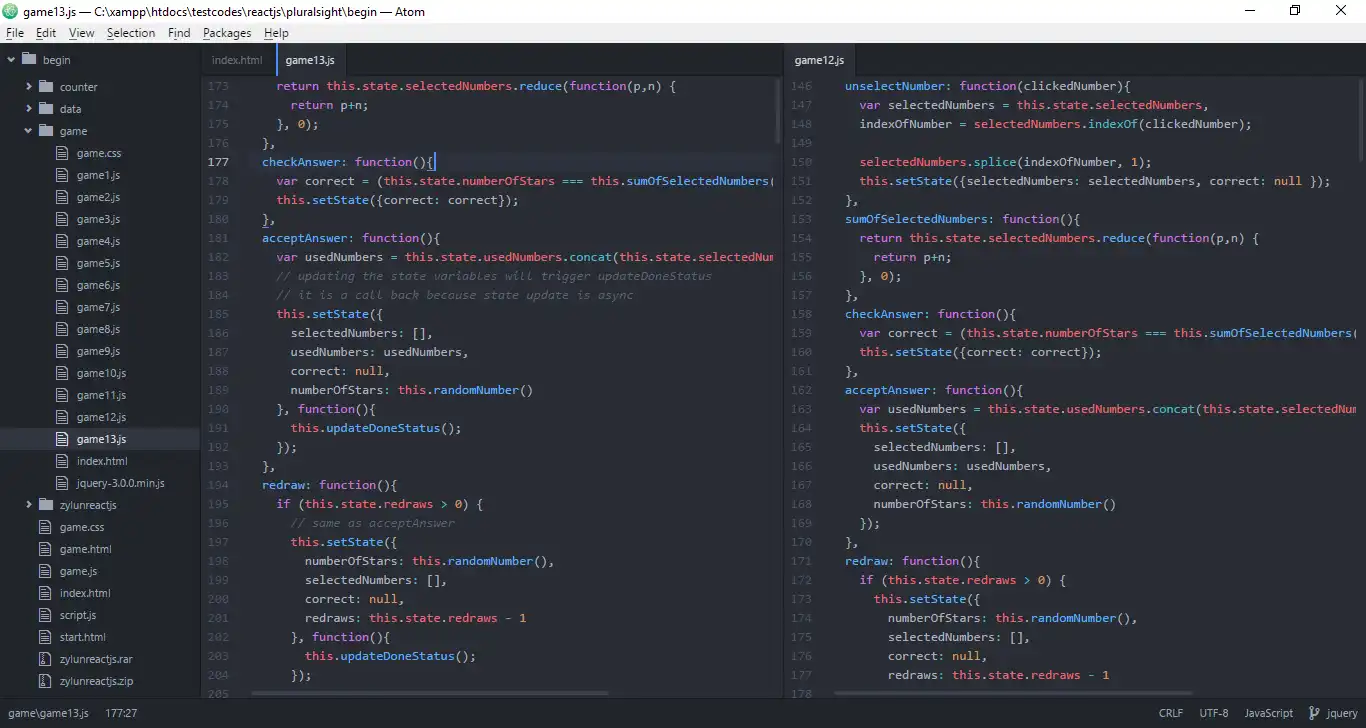Viewport: 1366px width, 728px height.
Task: Open the Find menu
Action: point(179,33)
